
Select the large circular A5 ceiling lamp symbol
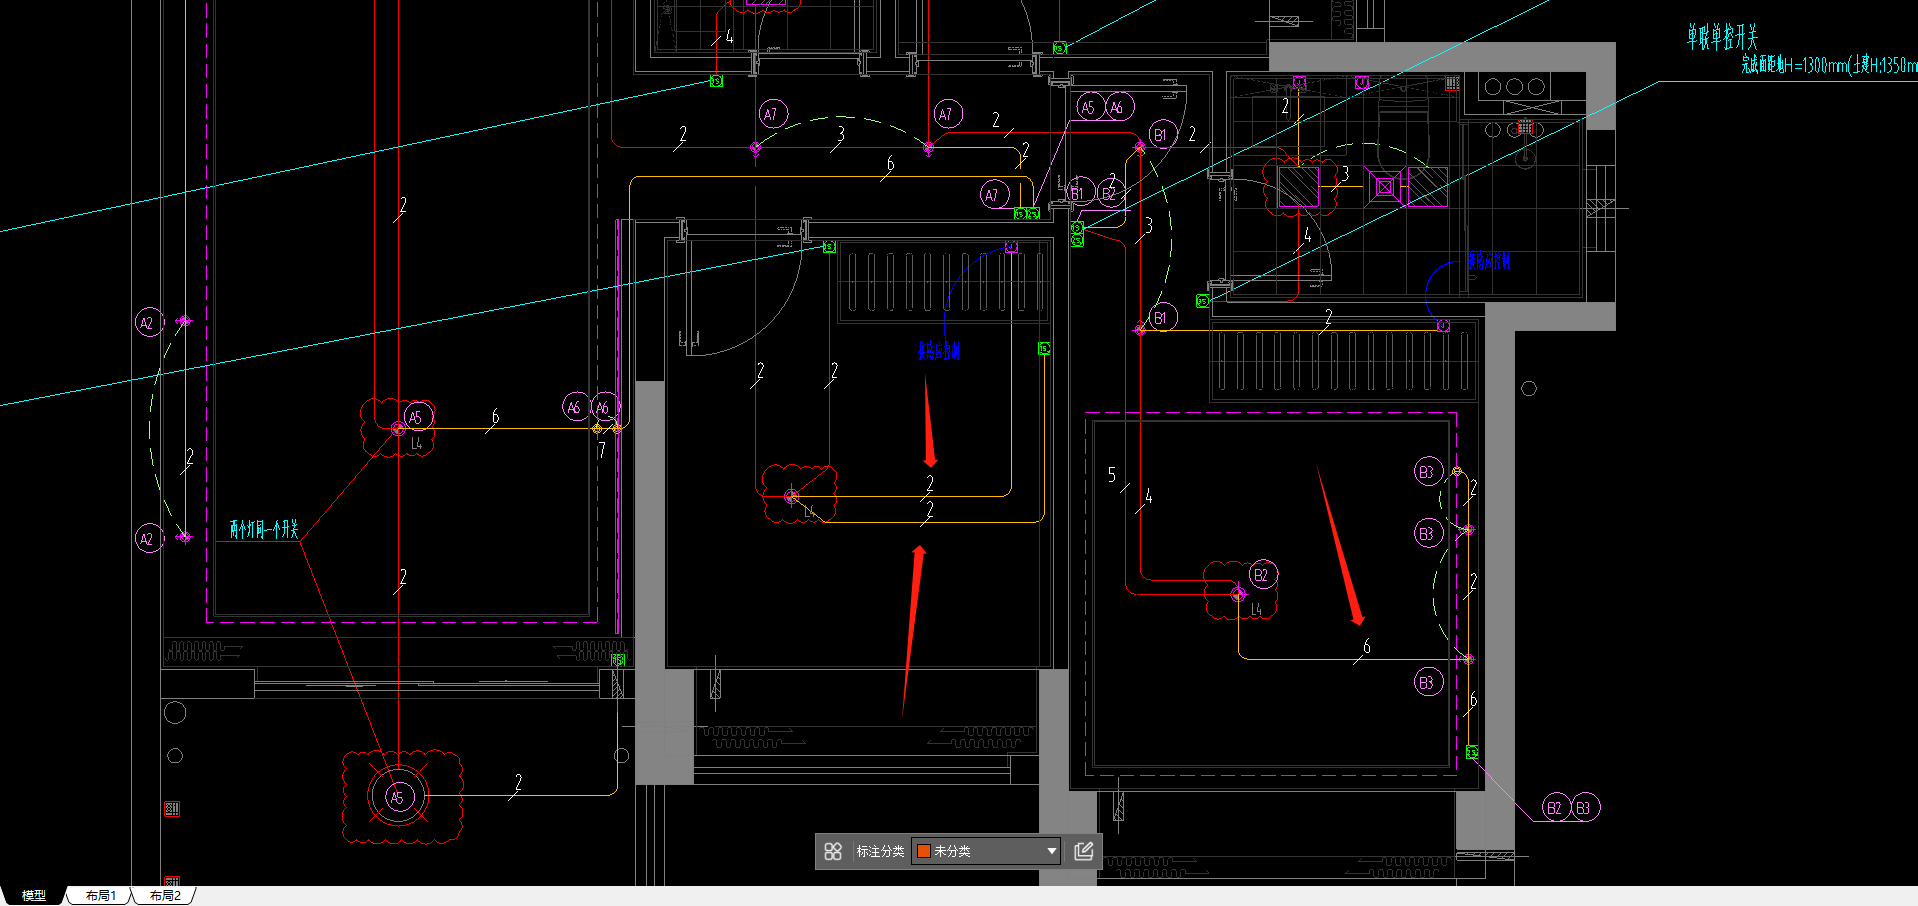398,797
